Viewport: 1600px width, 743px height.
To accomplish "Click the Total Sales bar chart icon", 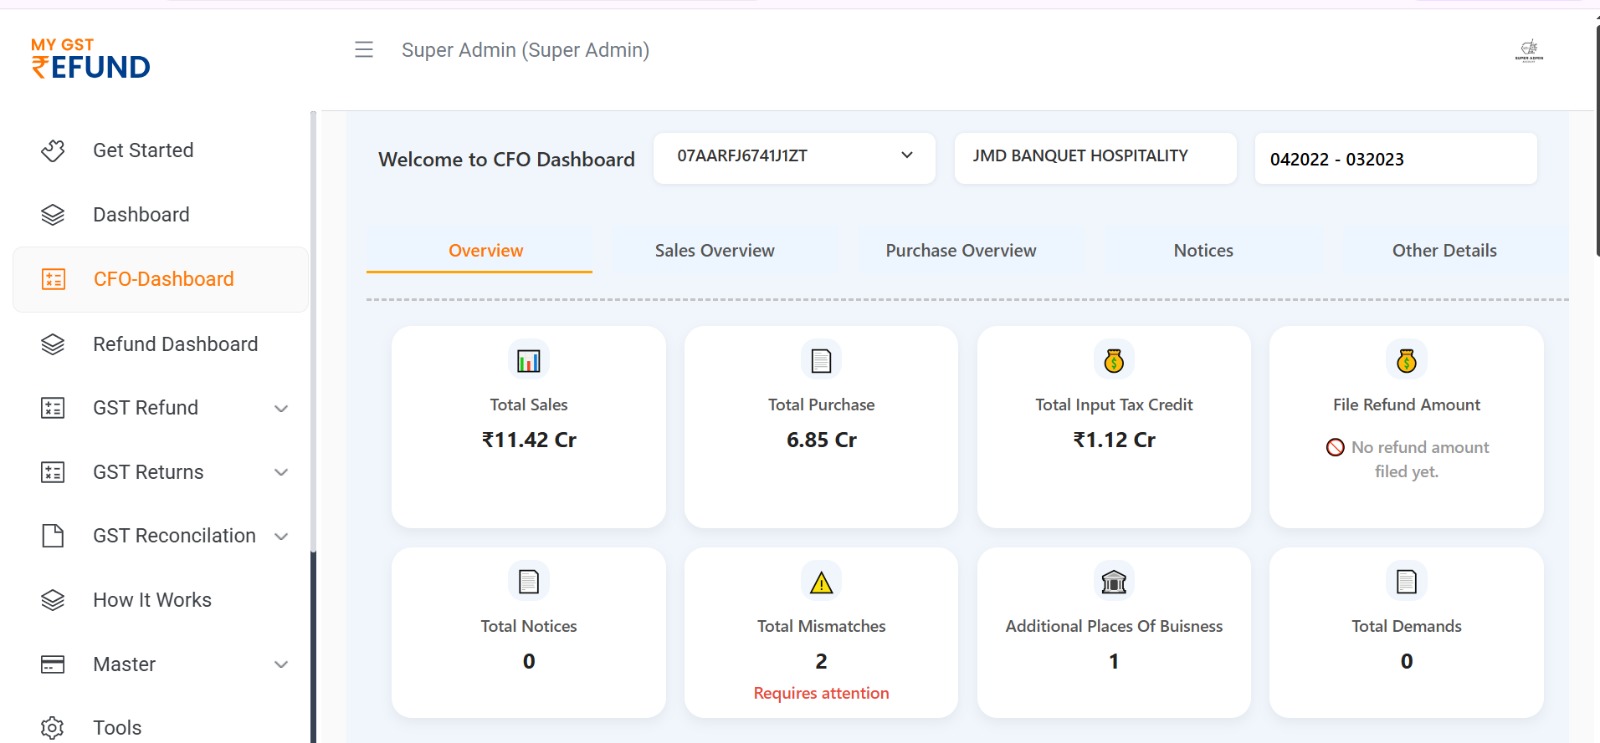I will coord(529,360).
